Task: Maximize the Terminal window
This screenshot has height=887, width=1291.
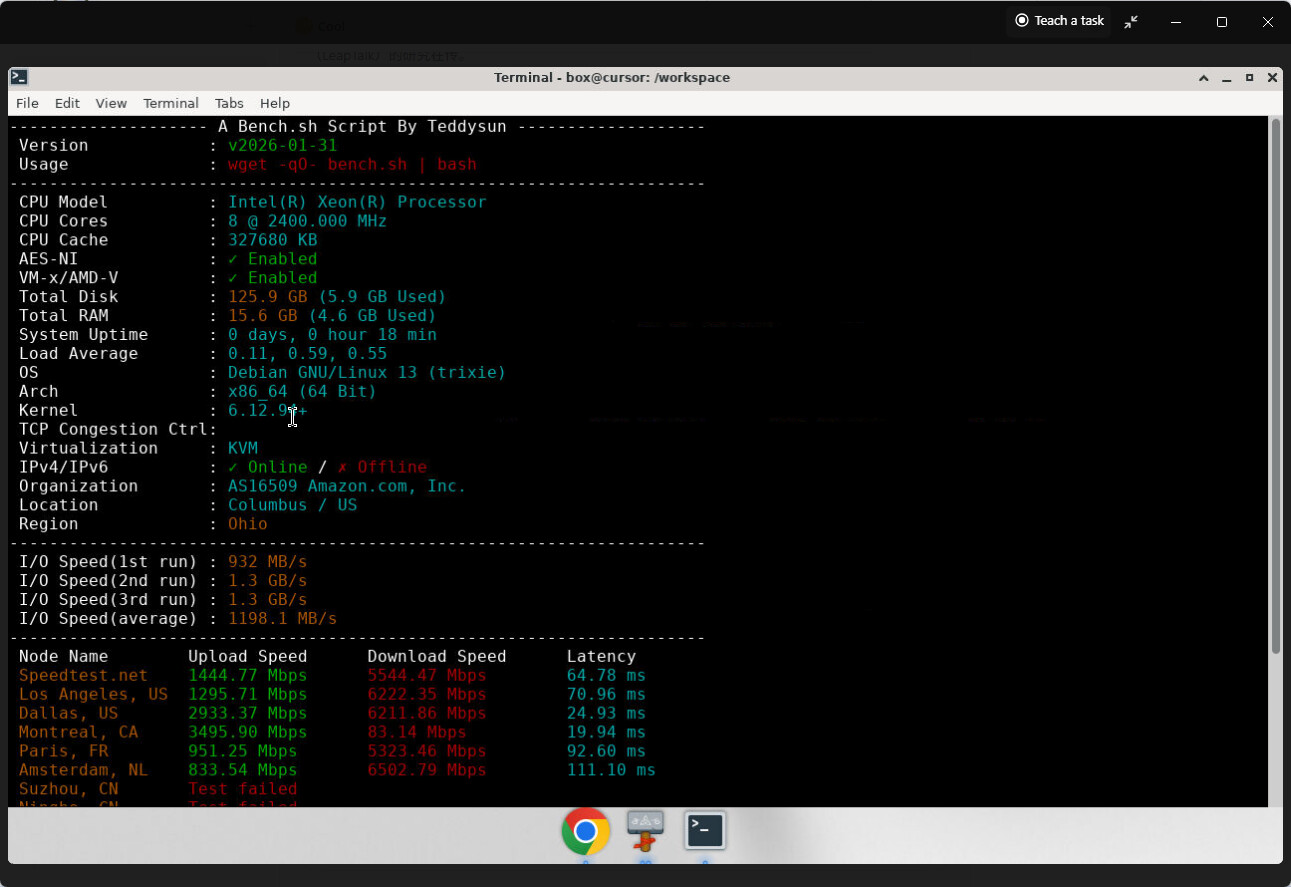Action: 1250,77
